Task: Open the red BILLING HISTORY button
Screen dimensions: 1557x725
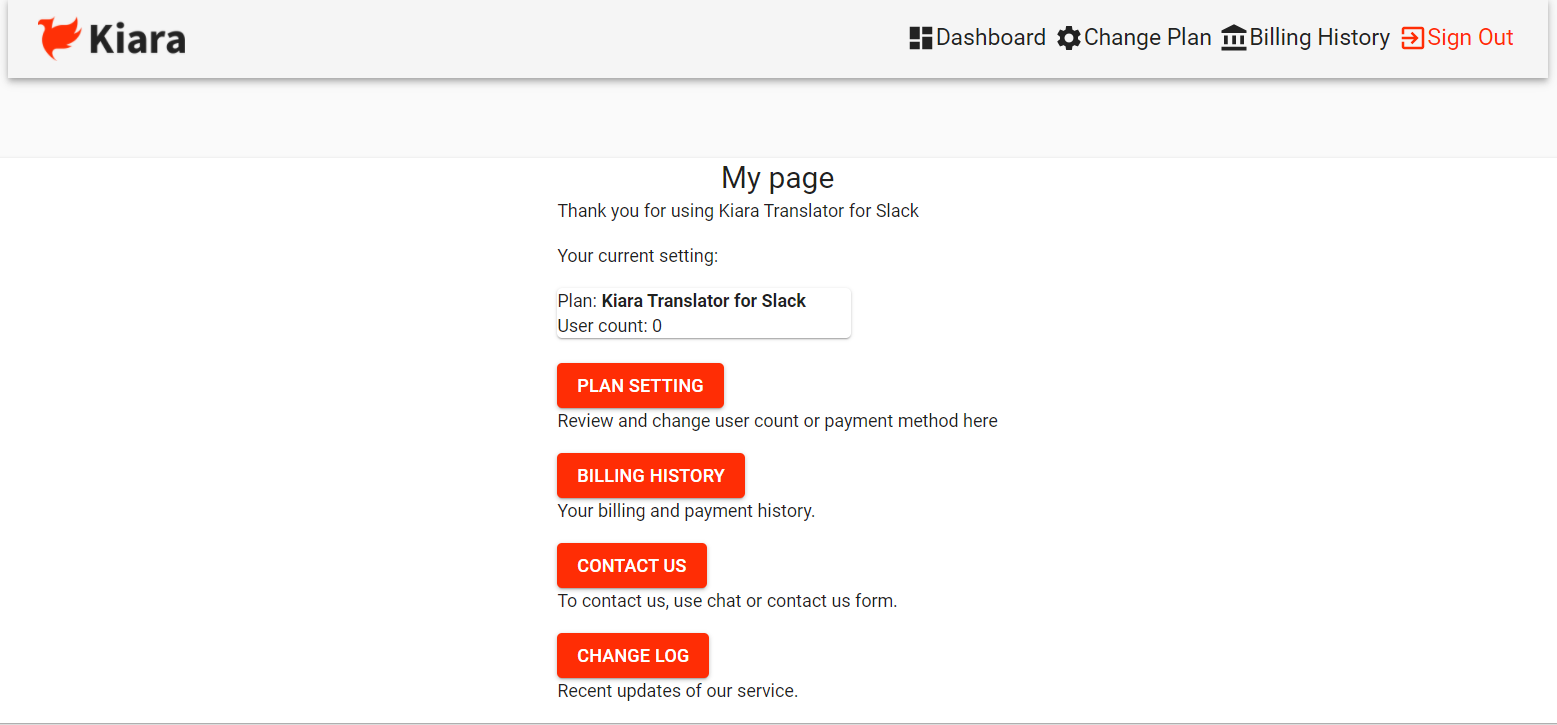Action: point(651,475)
